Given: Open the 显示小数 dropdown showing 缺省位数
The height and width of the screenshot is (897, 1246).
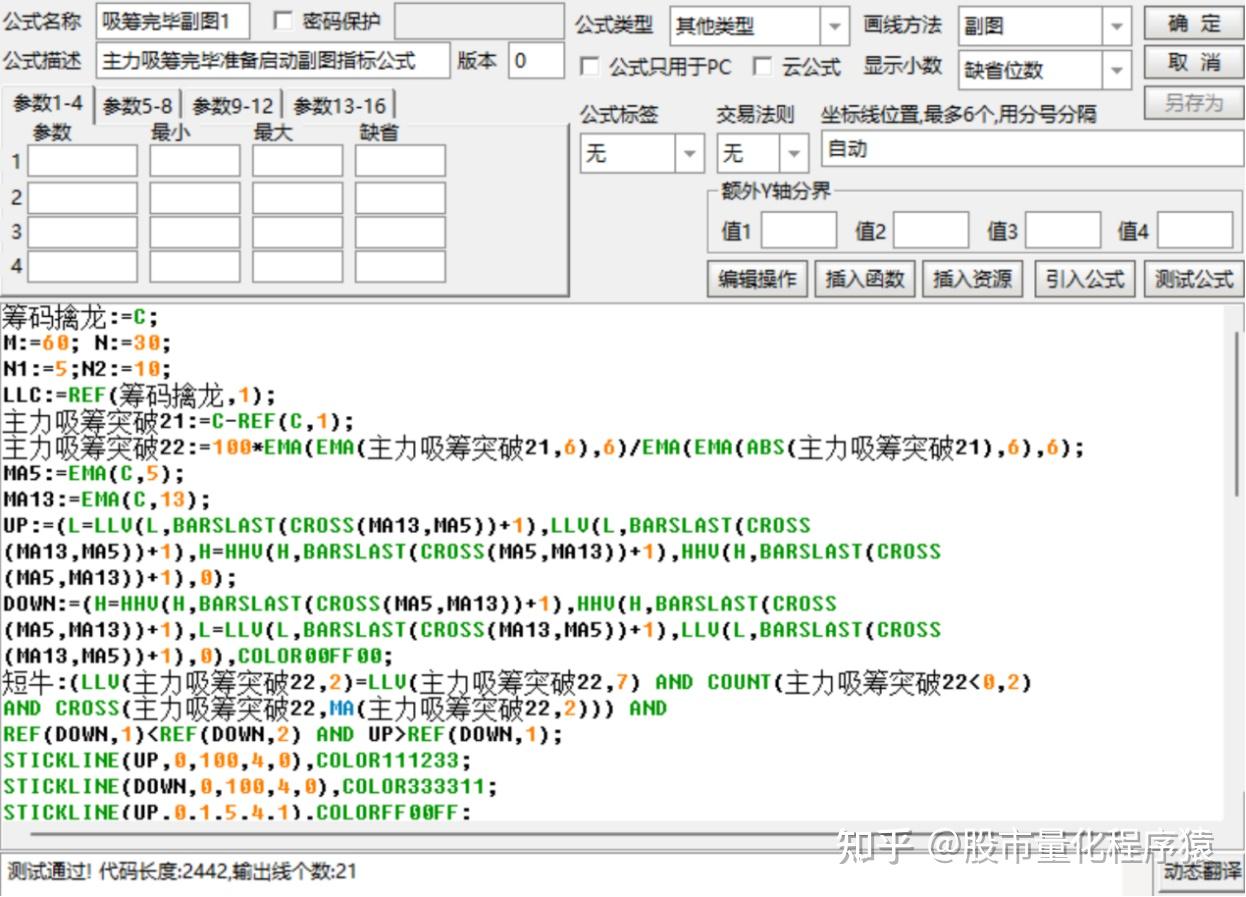Looking at the screenshot, I should pos(1117,70).
